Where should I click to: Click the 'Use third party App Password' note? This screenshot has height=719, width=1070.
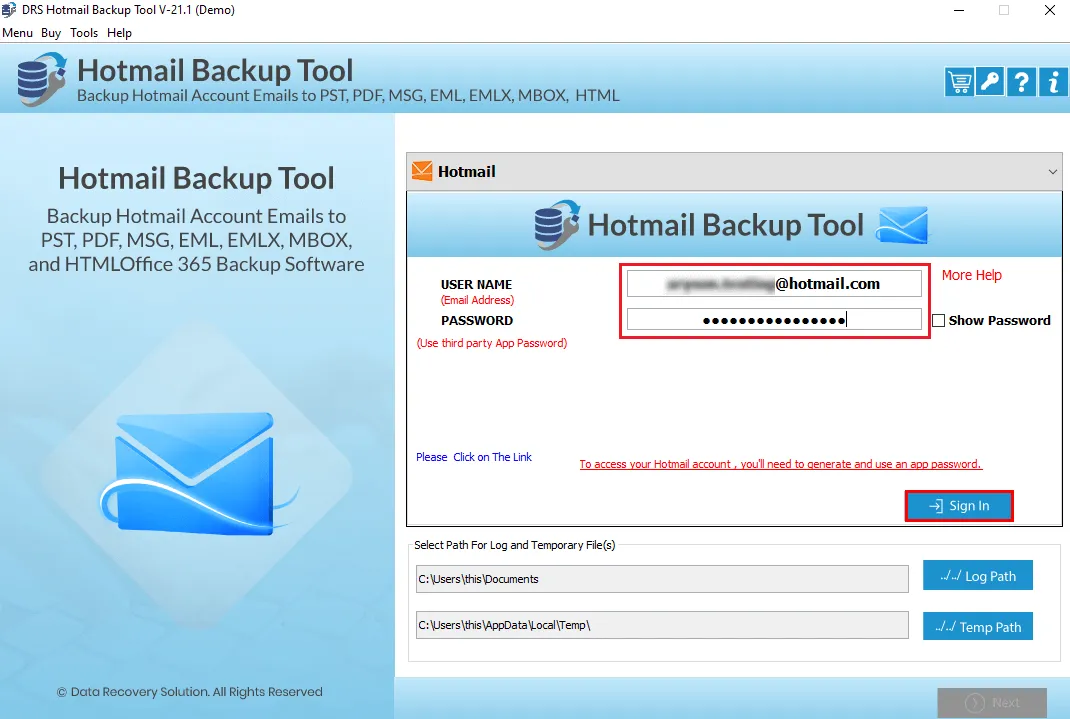492,343
